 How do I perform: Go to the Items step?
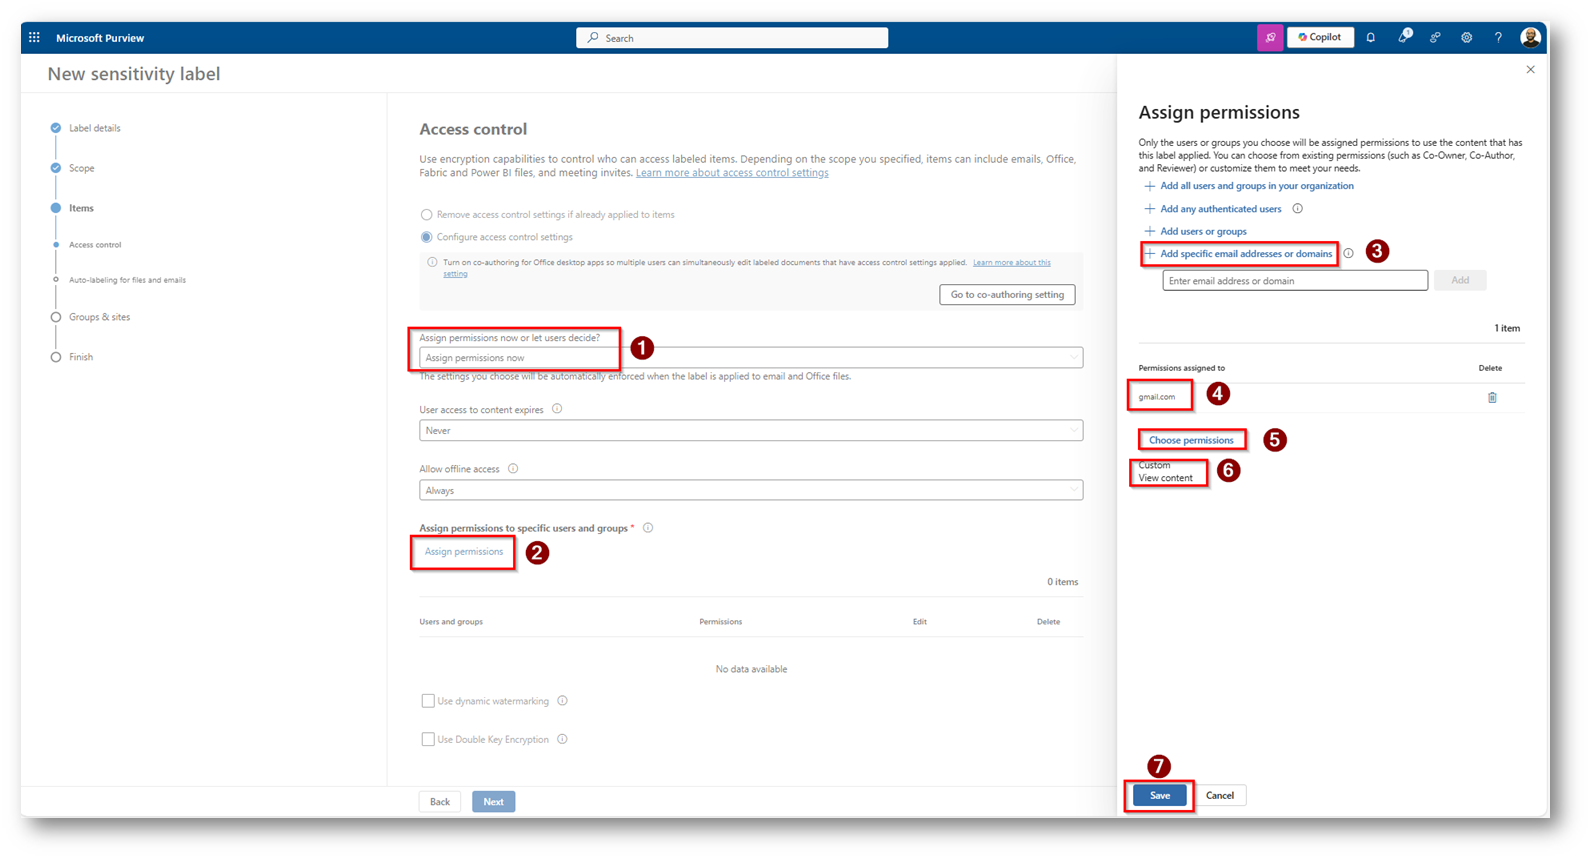[81, 208]
